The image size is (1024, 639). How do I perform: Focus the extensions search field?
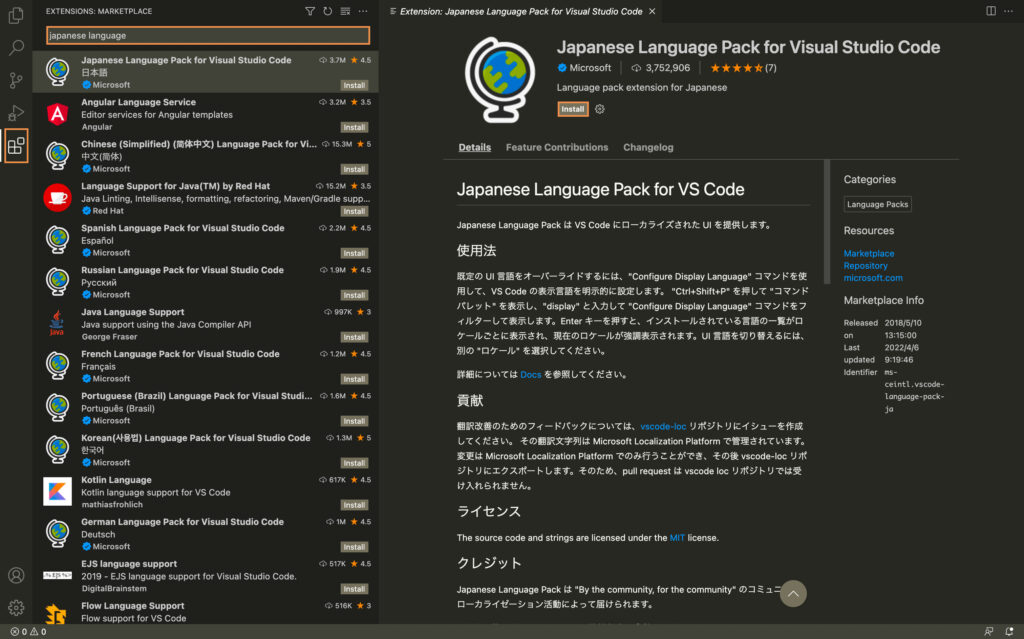tap(208, 35)
